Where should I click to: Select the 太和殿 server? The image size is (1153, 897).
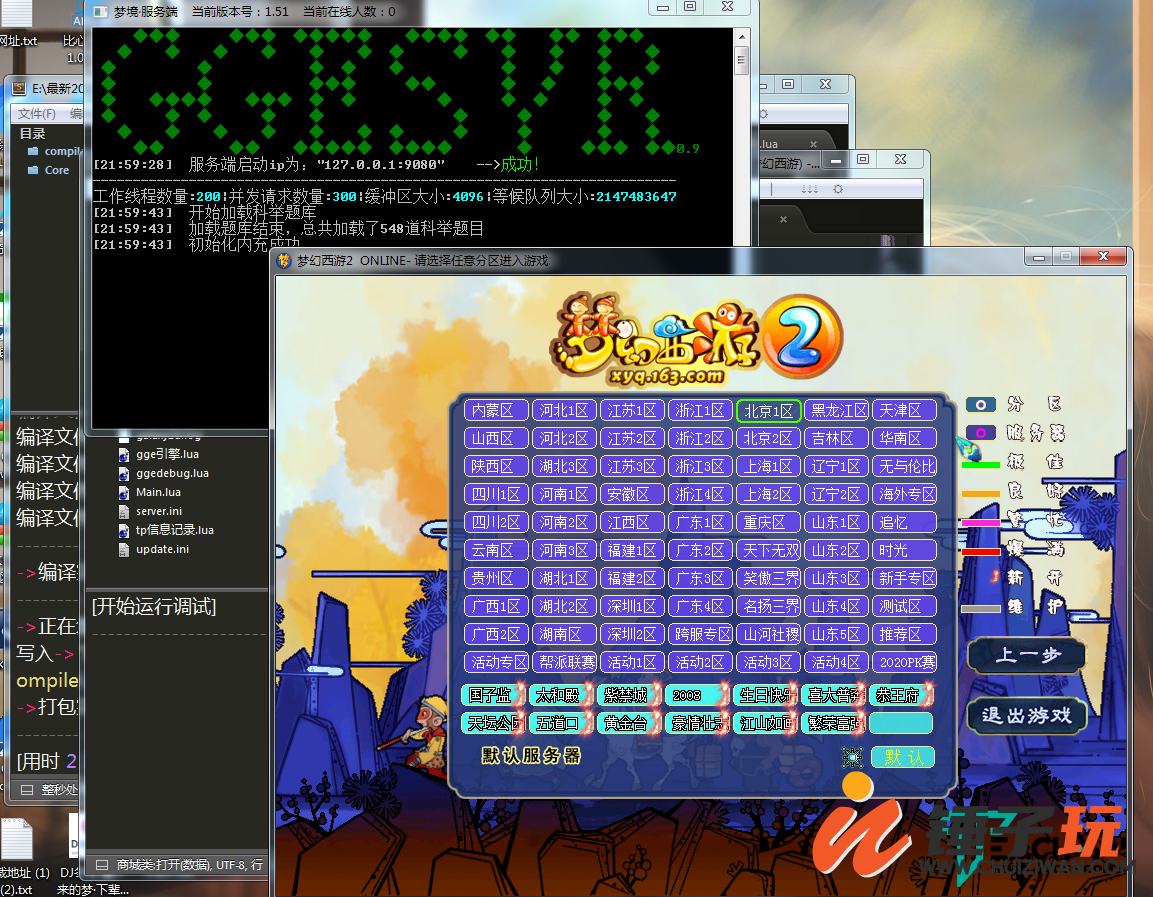click(560, 695)
